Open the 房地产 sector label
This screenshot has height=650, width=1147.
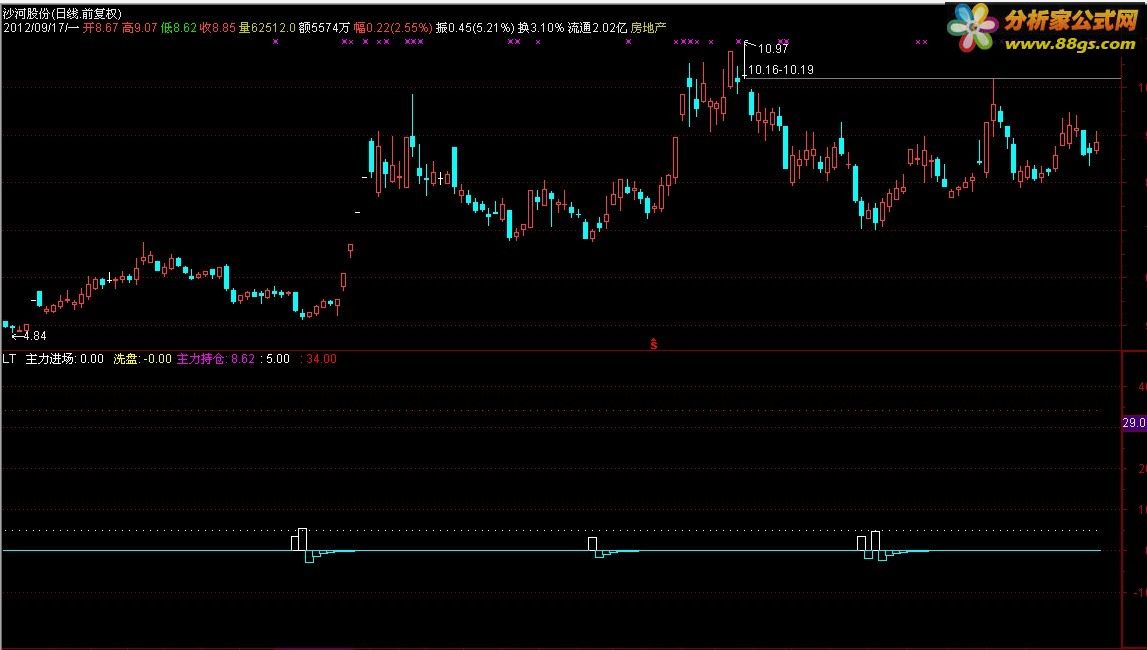coord(648,28)
